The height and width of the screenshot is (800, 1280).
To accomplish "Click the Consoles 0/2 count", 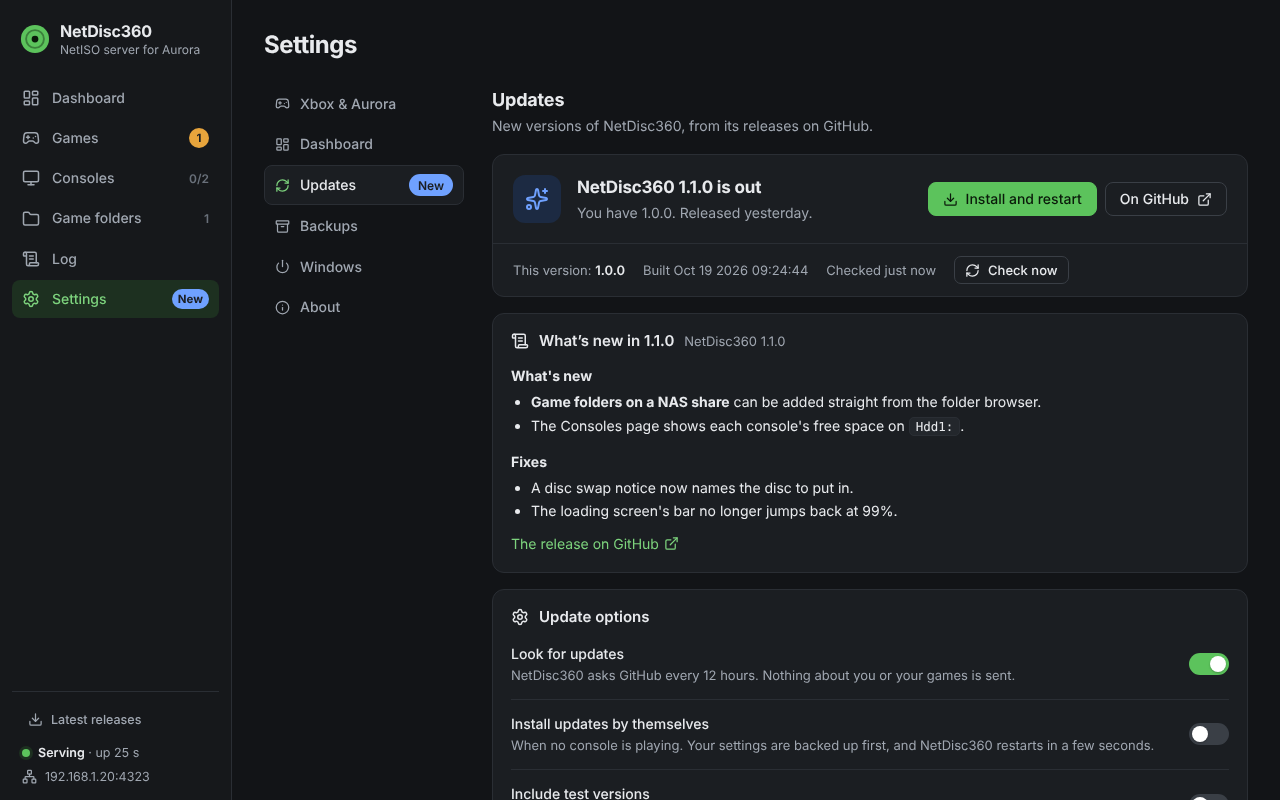I will (199, 178).
